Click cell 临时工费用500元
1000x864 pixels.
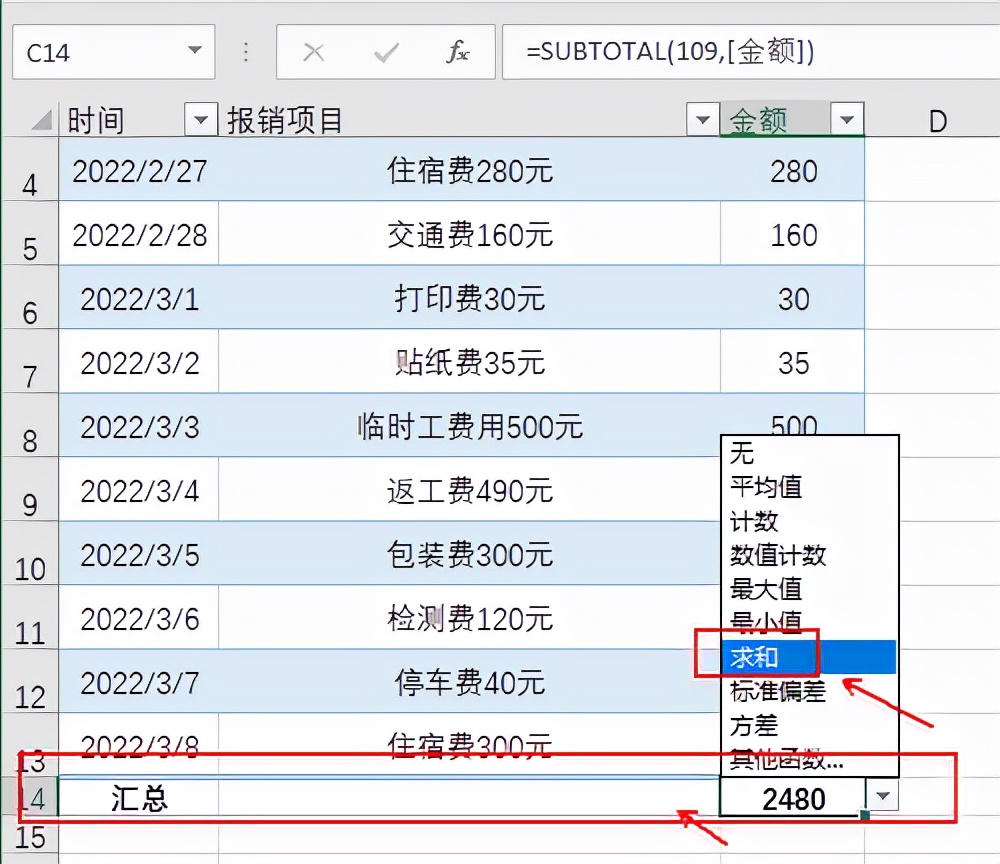tap(469, 427)
